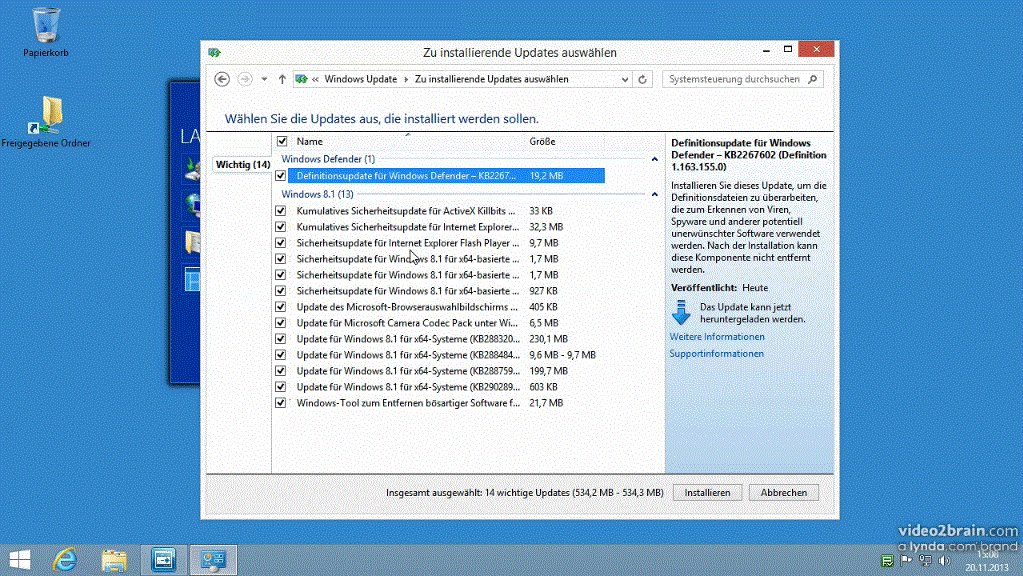Click the breadcrumb chevron before Windows Update

click(x=315, y=79)
